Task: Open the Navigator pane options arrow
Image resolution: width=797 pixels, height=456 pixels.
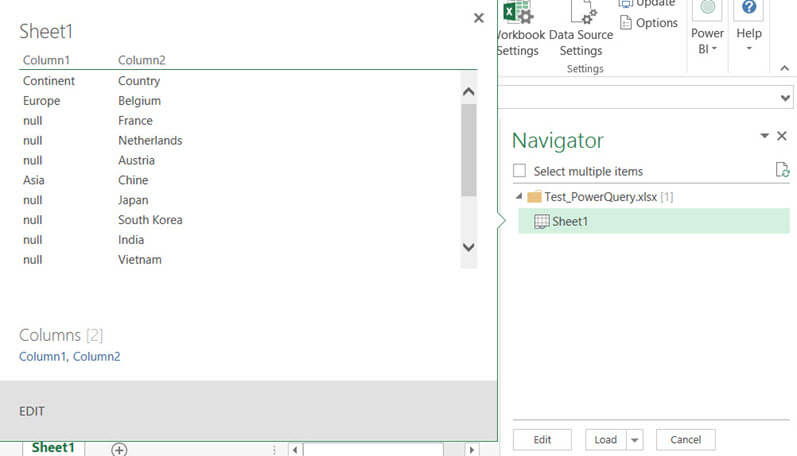Action: pyautogui.click(x=764, y=136)
